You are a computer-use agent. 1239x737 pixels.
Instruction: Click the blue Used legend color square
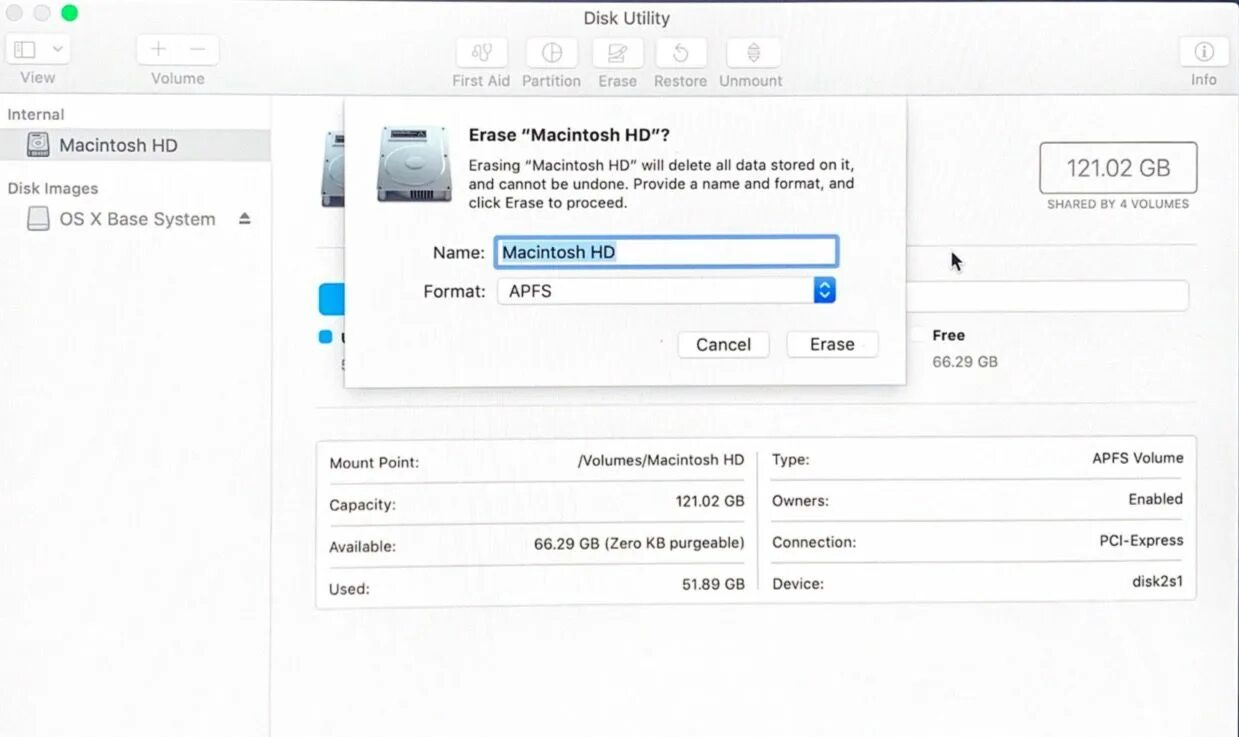(x=325, y=337)
